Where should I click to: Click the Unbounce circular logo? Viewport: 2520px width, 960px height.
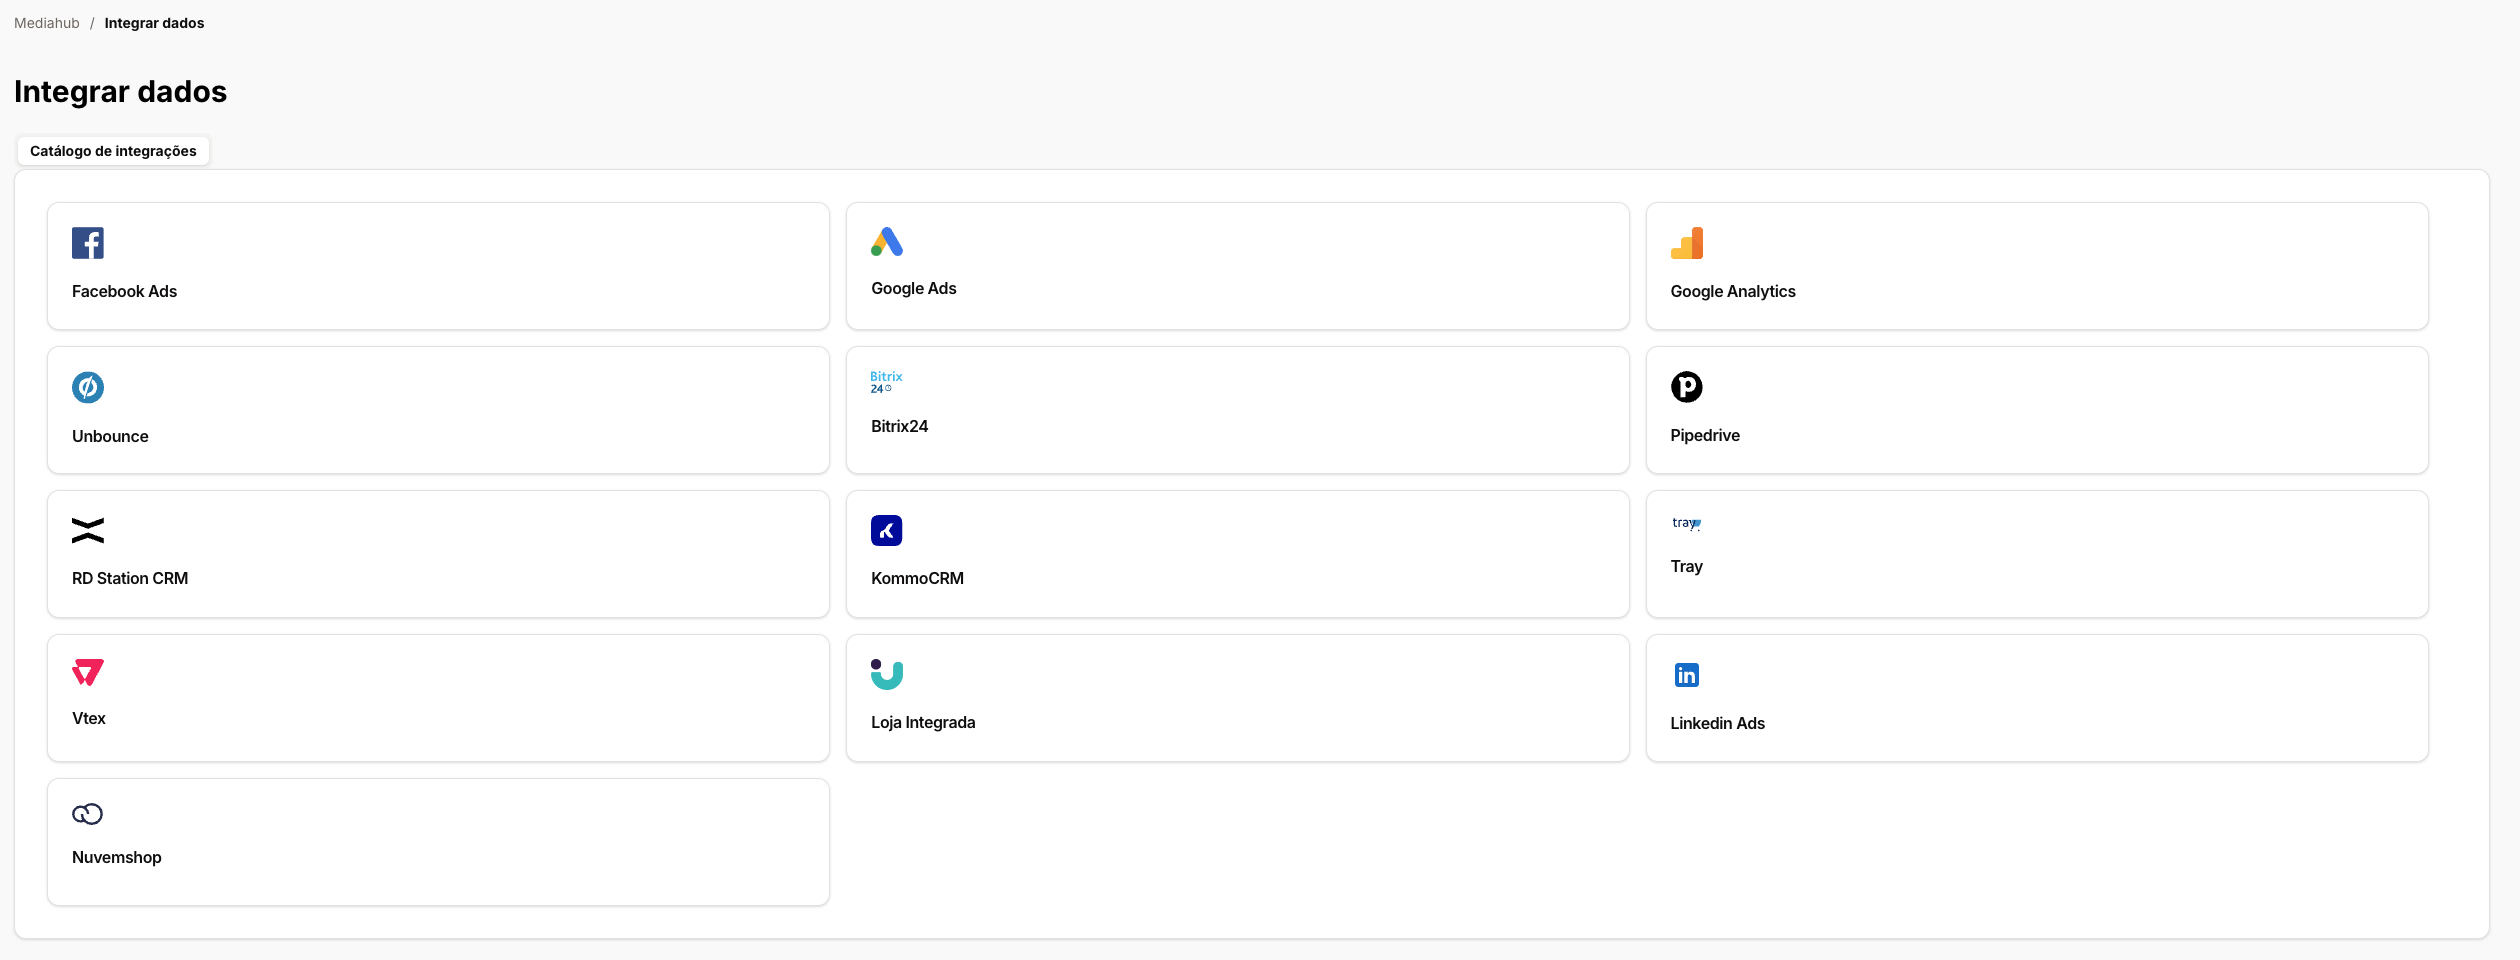click(88, 387)
